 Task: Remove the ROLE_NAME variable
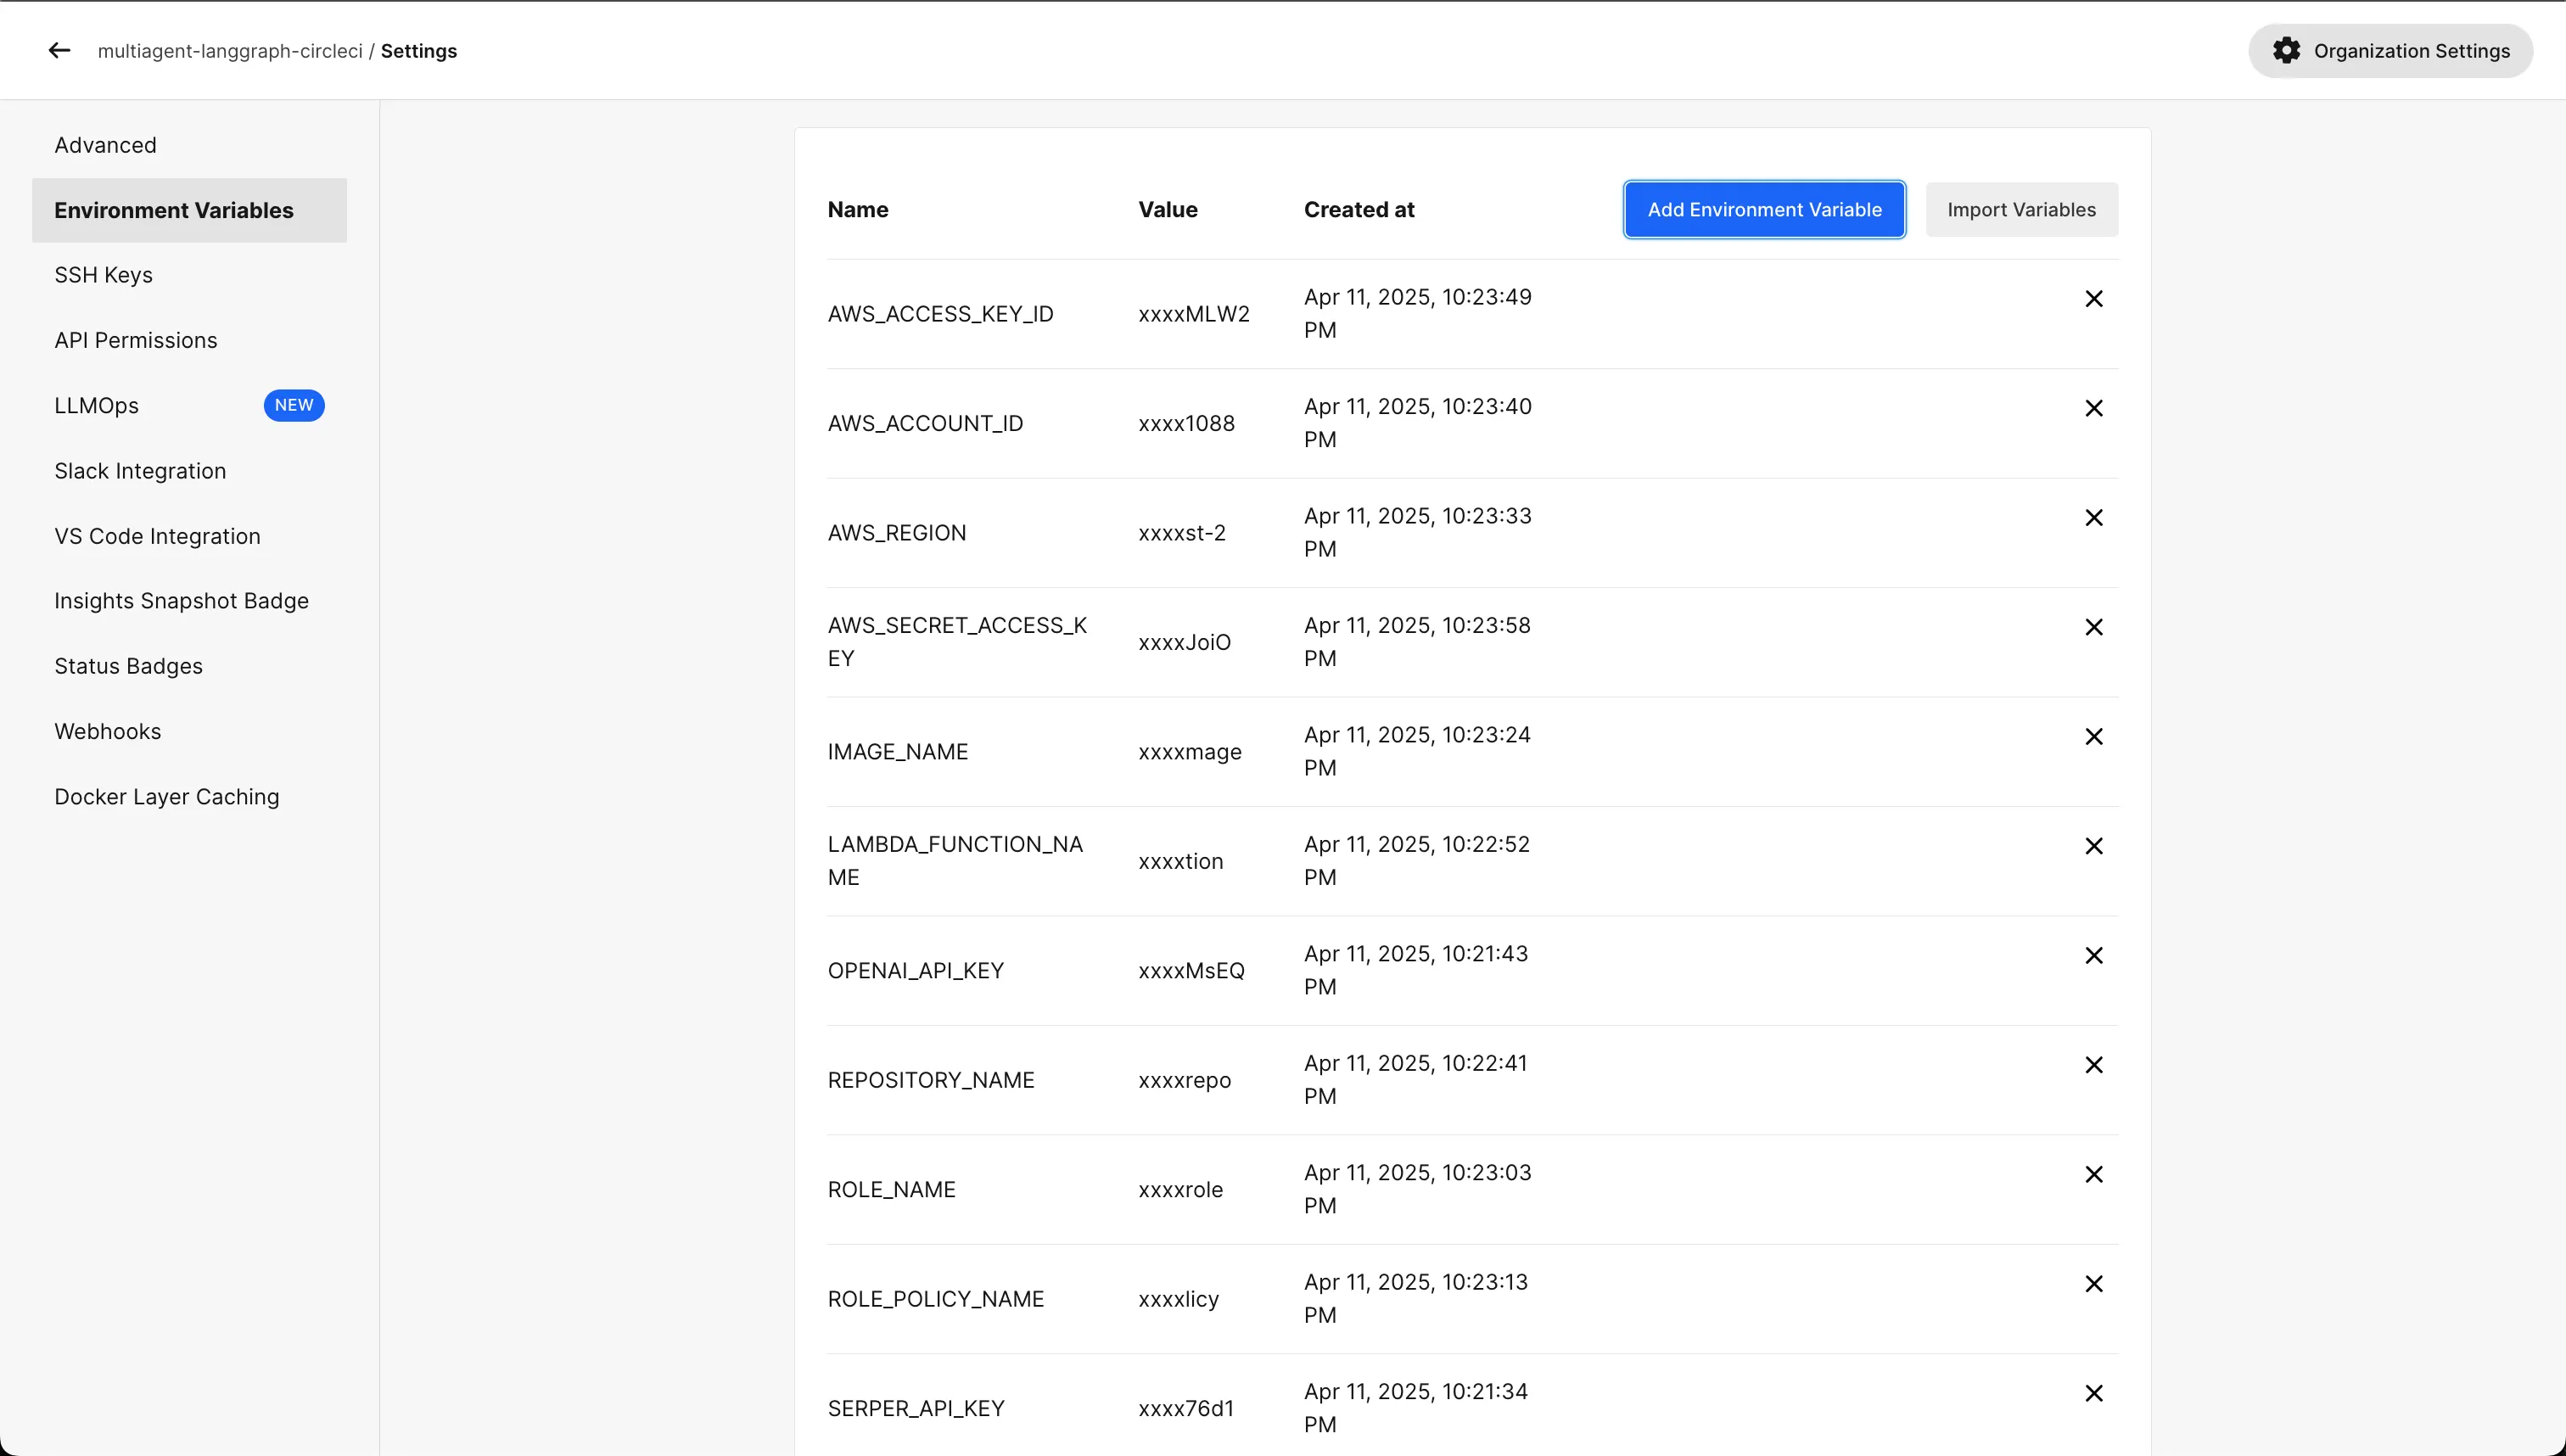pos(2093,1174)
